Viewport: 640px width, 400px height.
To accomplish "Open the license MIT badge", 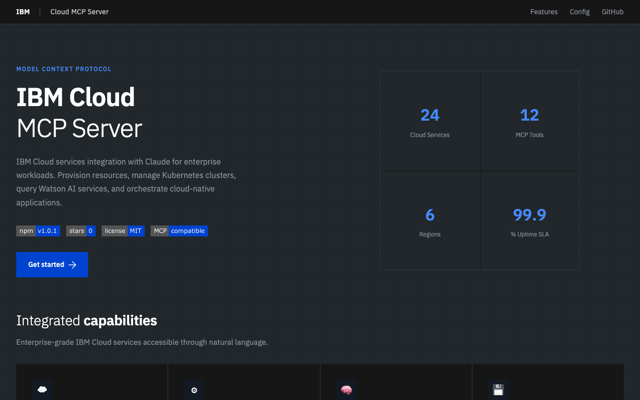I will (123, 231).
